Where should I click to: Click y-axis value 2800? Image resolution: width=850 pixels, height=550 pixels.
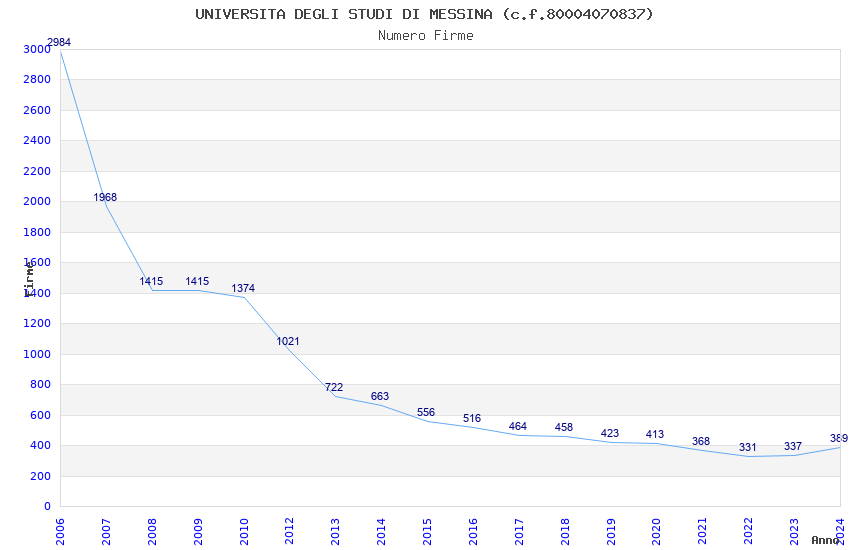(37, 80)
